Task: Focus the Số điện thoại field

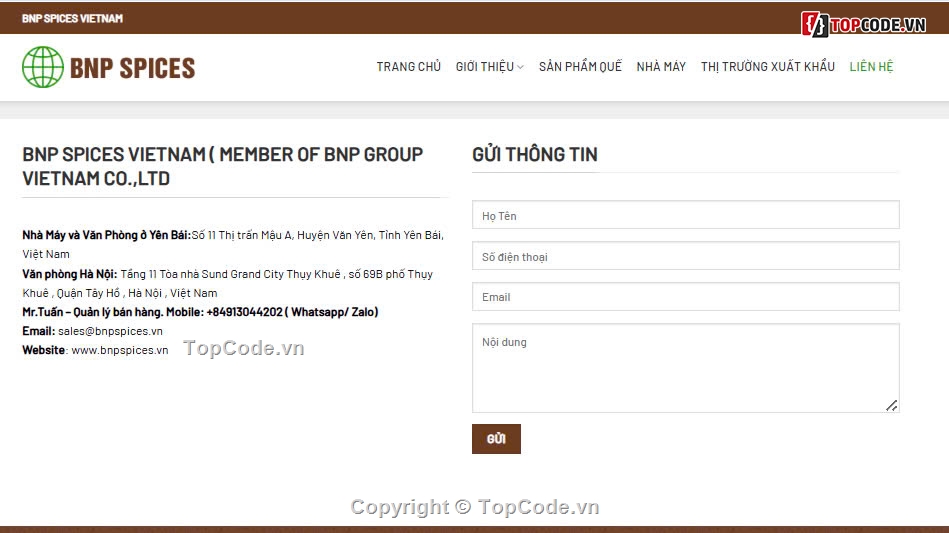Action: coord(686,256)
